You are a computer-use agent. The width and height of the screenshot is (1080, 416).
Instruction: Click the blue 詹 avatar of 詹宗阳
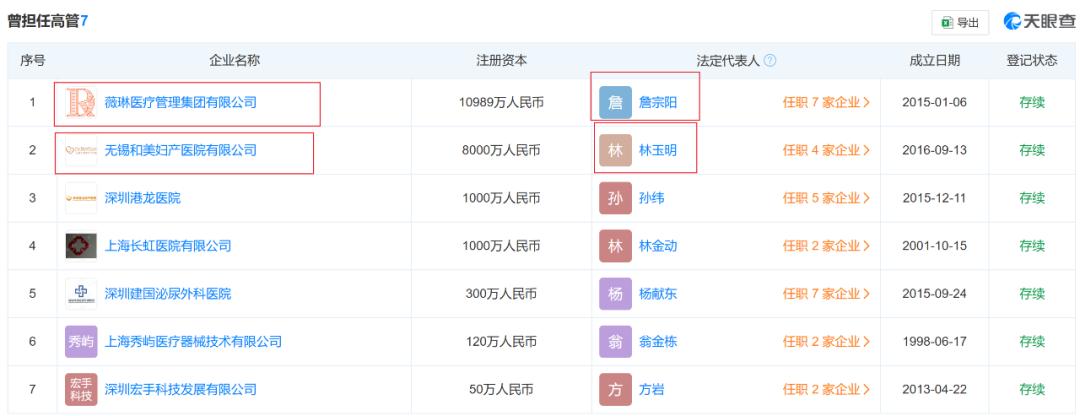[615, 102]
